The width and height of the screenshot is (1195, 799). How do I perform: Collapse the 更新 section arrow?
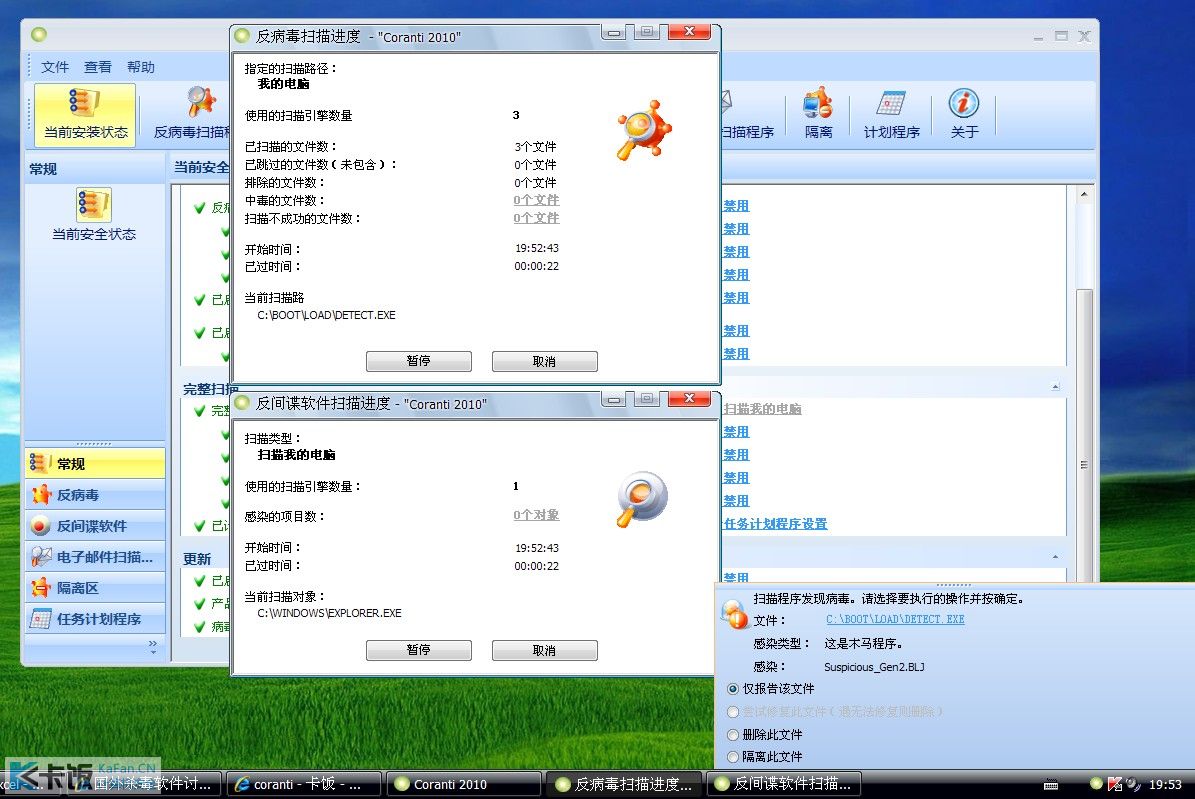point(1056,557)
